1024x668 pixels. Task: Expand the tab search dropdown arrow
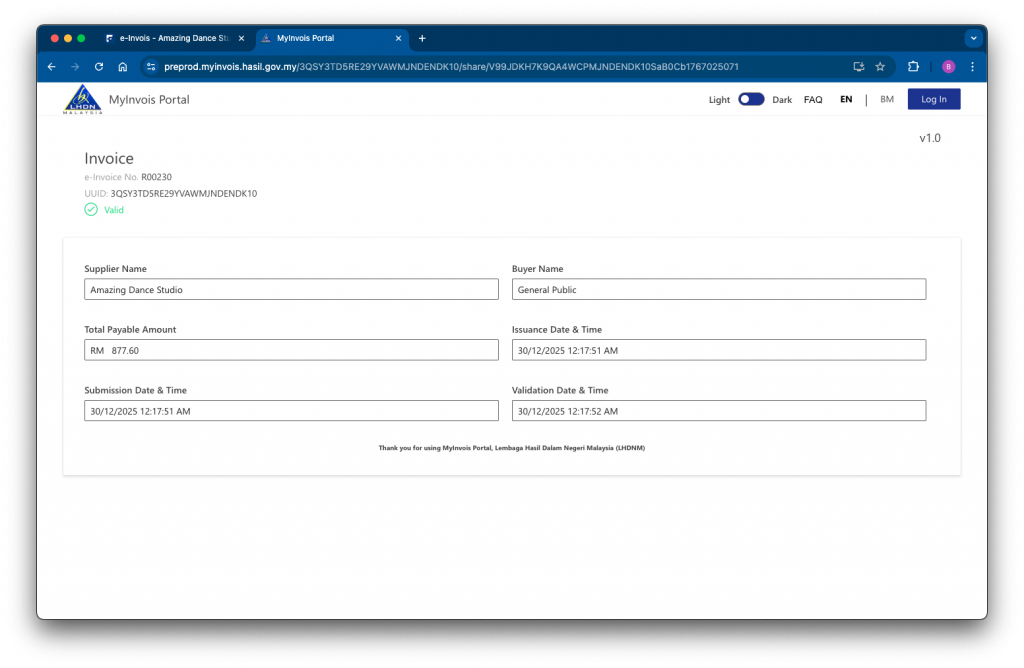pyautogui.click(x=973, y=38)
